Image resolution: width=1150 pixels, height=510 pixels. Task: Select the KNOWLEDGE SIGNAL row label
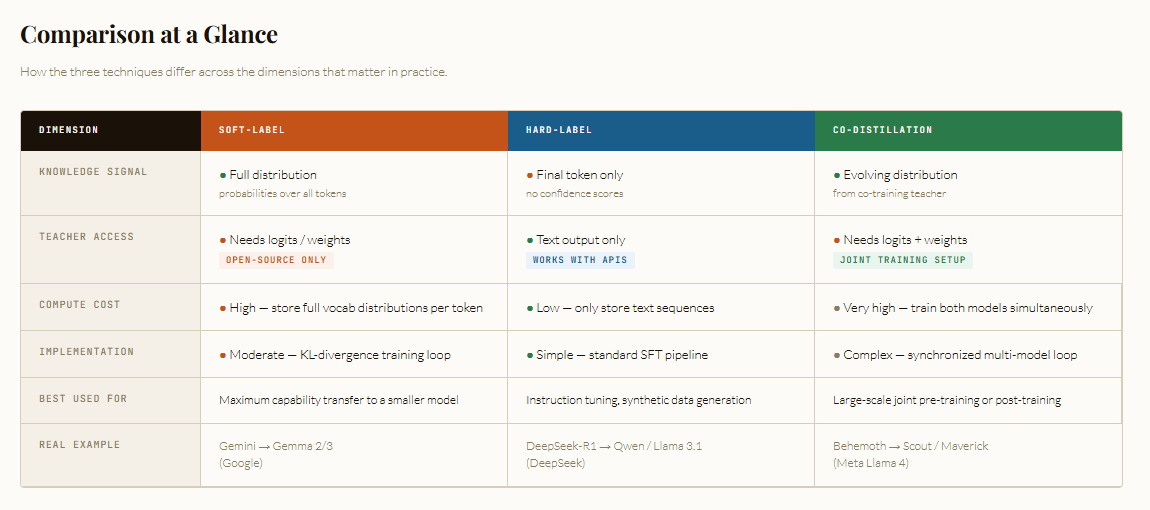click(93, 172)
